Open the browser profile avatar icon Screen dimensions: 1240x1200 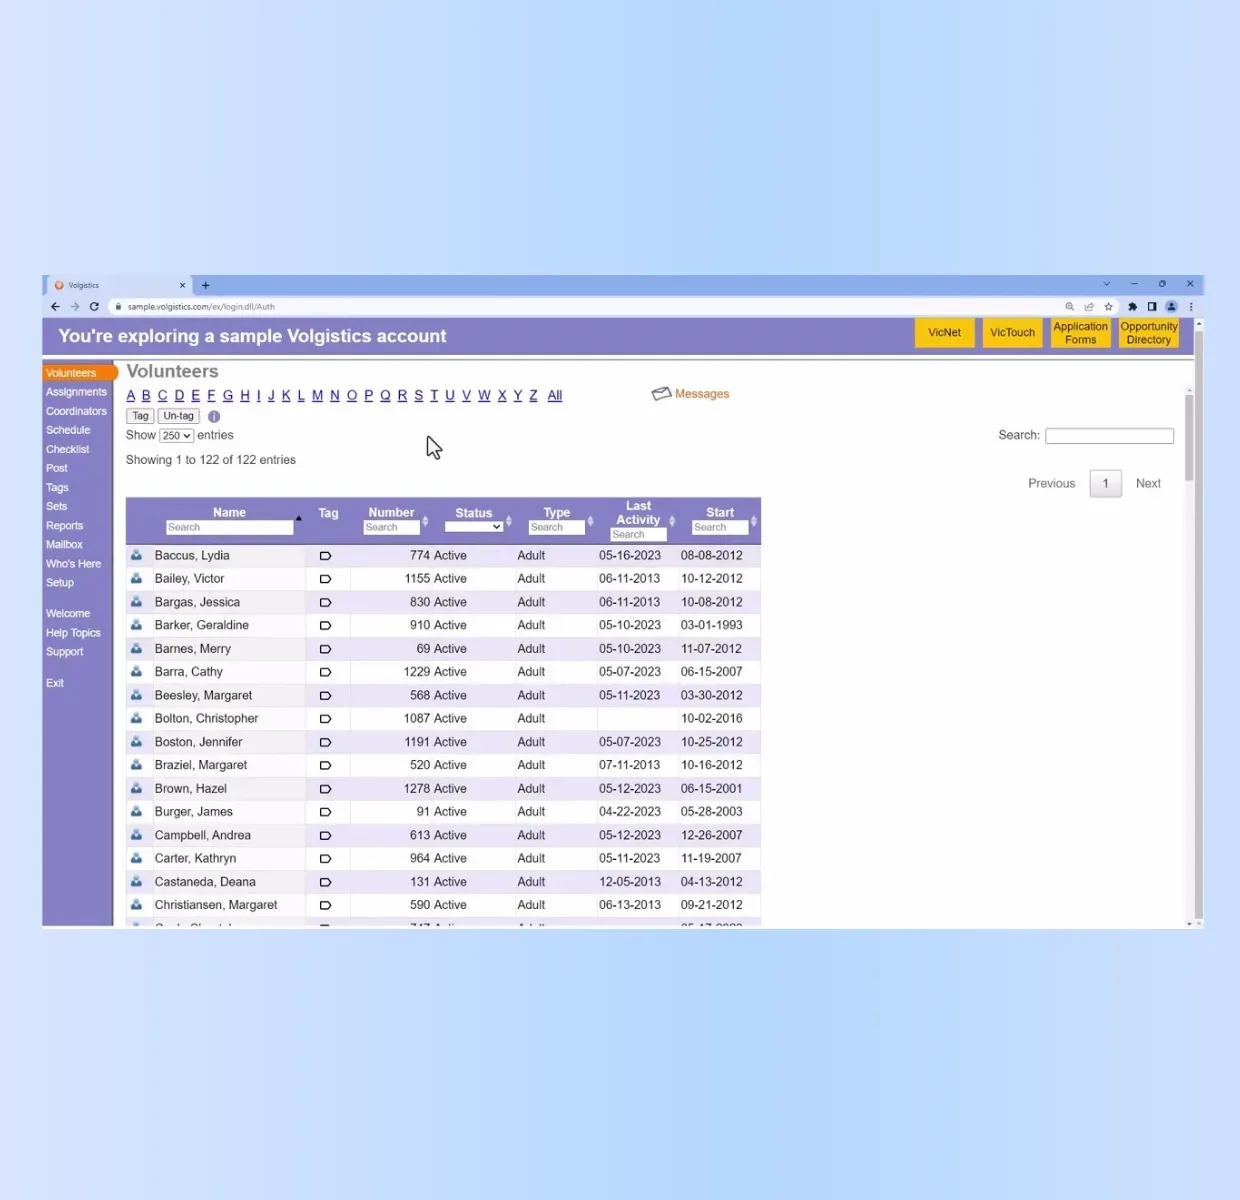click(x=1171, y=307)
